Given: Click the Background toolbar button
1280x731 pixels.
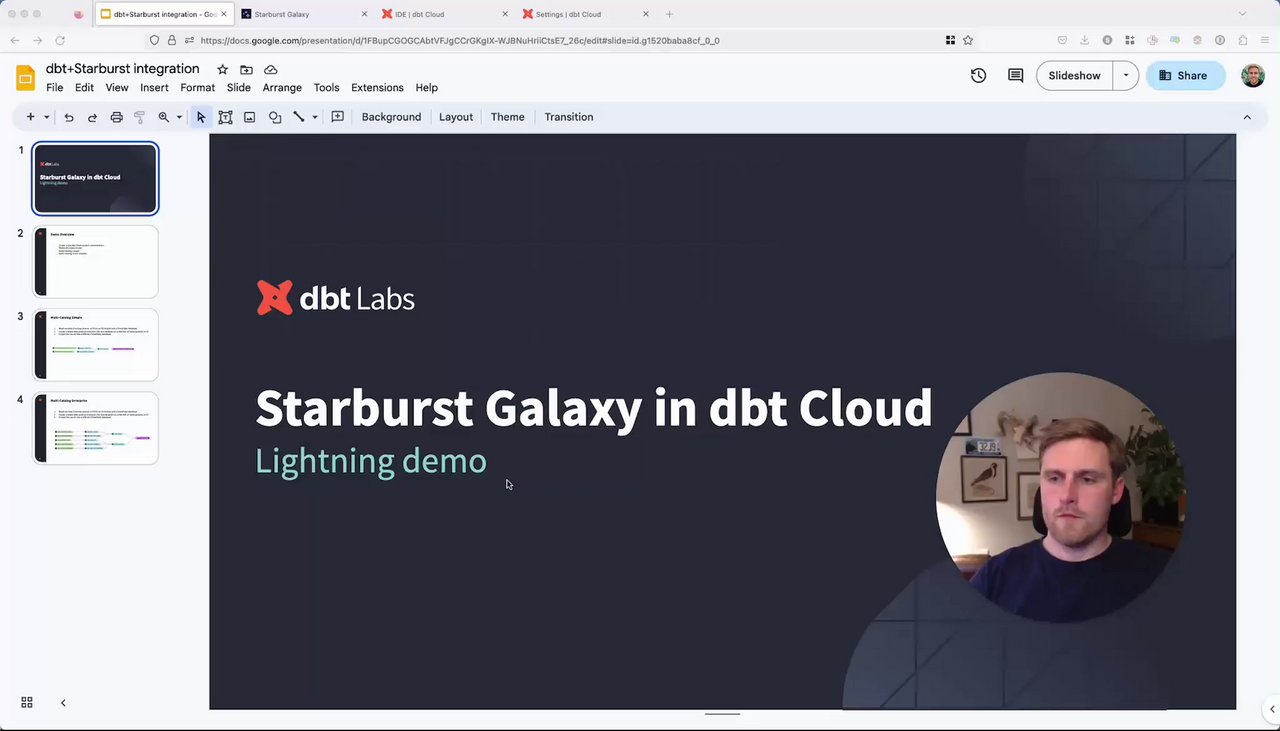Looking at the screenshot, I should click(391, 117).
